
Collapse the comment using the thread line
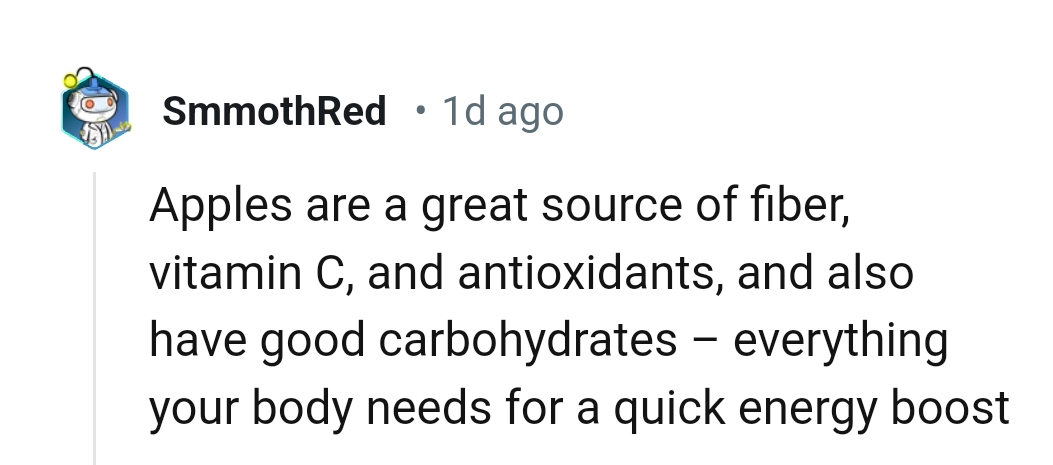click(x=94, y=320)
